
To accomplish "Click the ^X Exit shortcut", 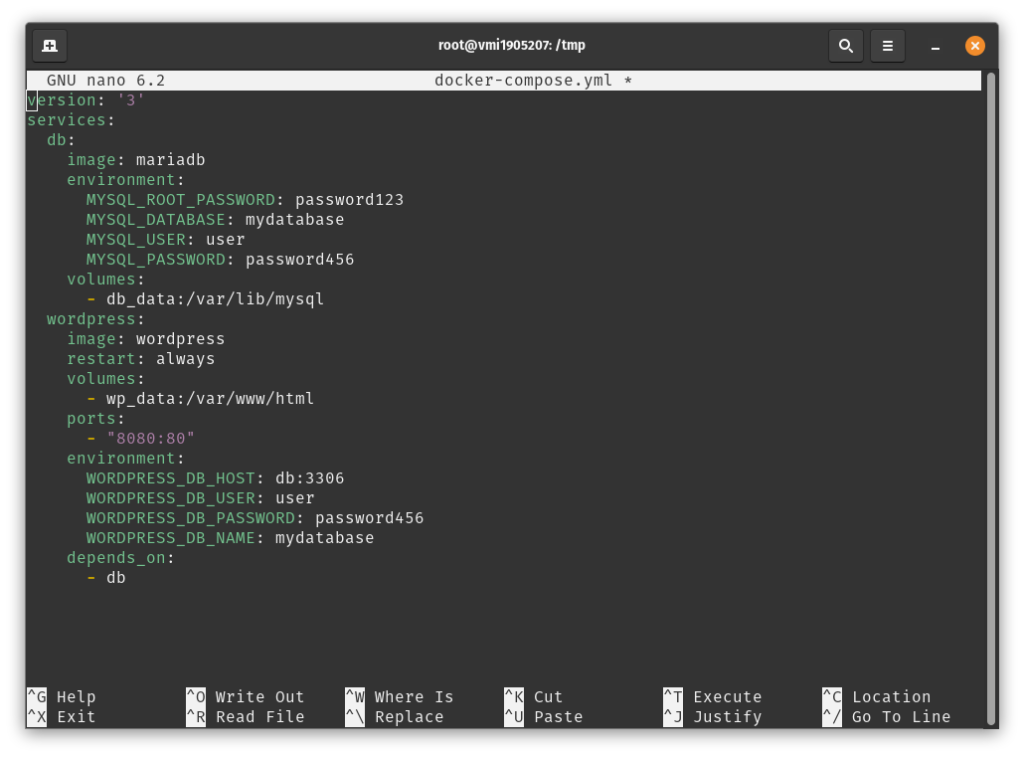I will (x=62, y=717).
